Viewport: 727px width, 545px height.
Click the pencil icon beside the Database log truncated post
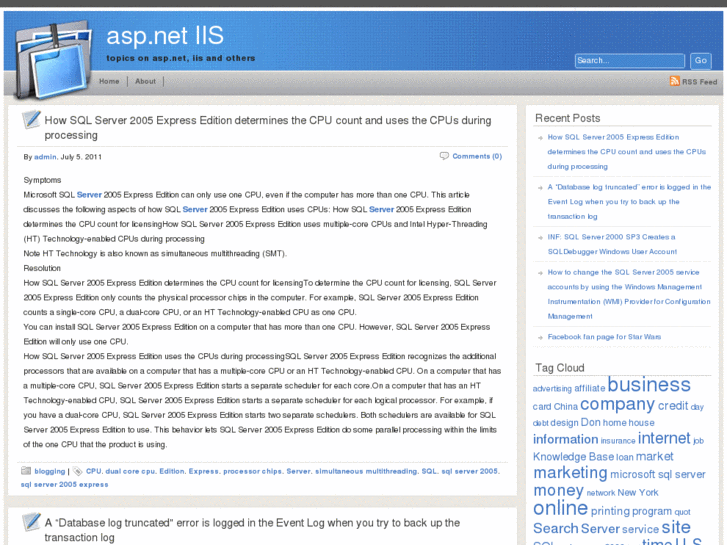point(32,522)
